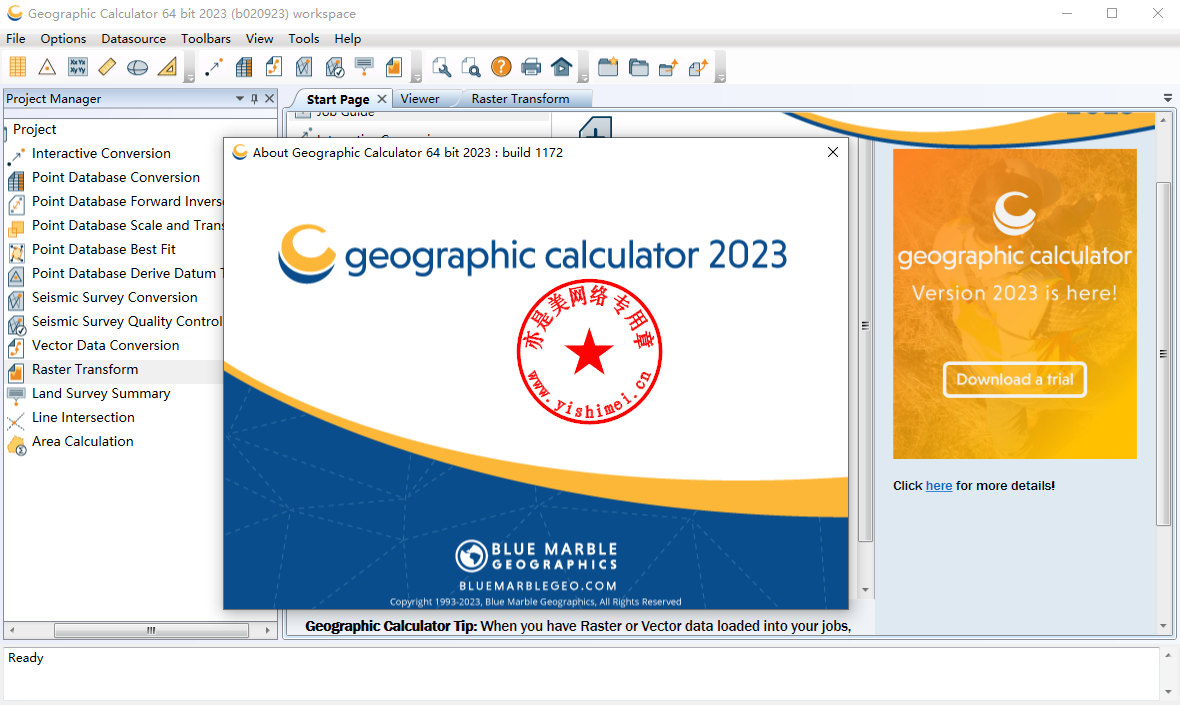Screen dimensions: 1180x705
Task: Launch Vector Data Conversion from the toolbar
Action: (x=274, y=67)
